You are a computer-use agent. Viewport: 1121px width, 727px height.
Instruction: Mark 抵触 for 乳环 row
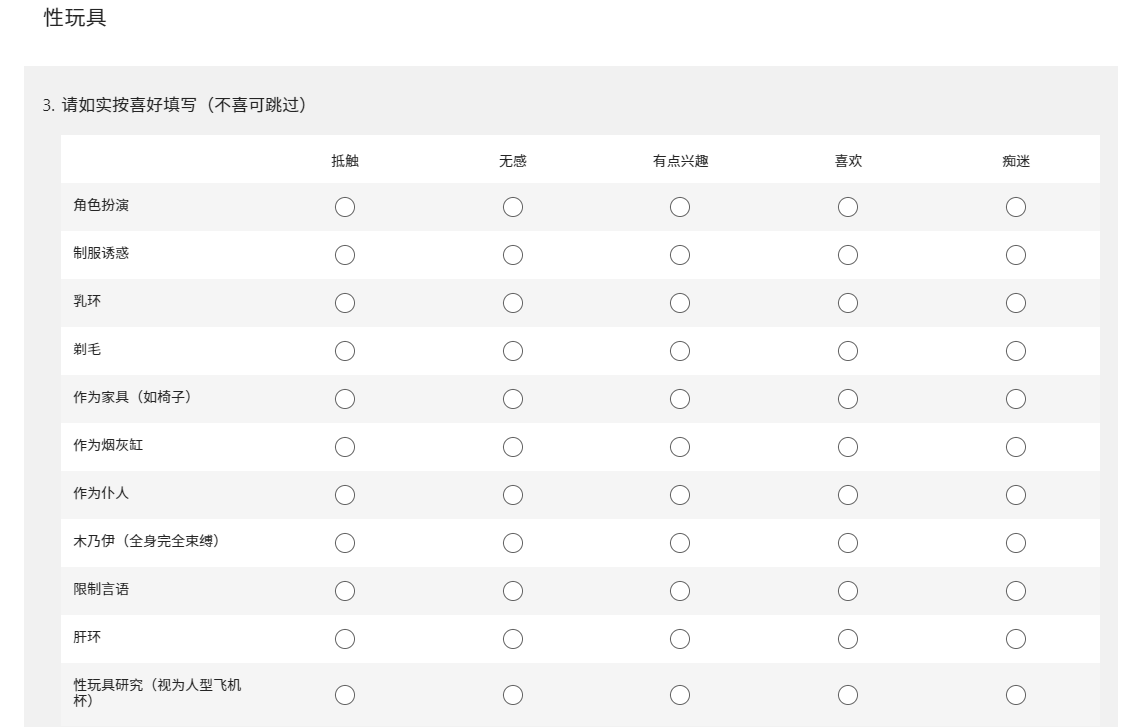point(345,303)
